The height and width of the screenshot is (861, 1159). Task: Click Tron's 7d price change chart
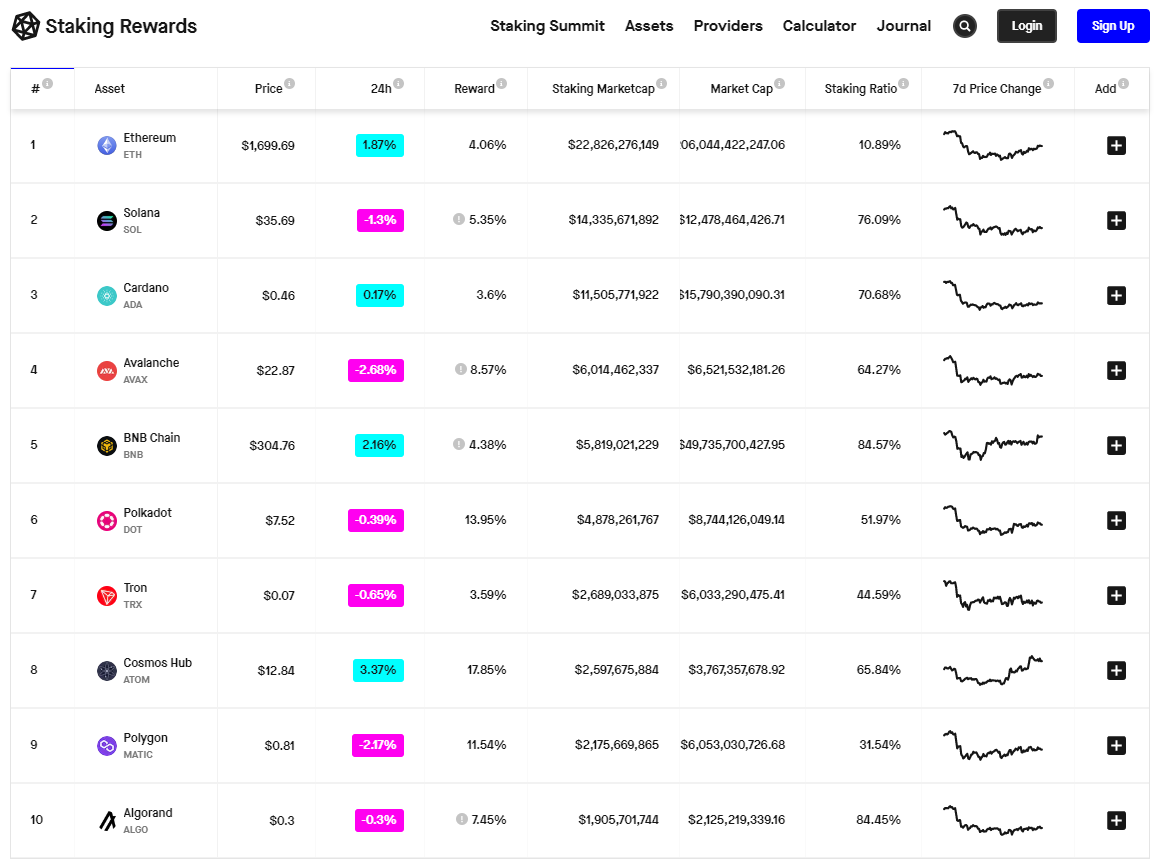992,594
